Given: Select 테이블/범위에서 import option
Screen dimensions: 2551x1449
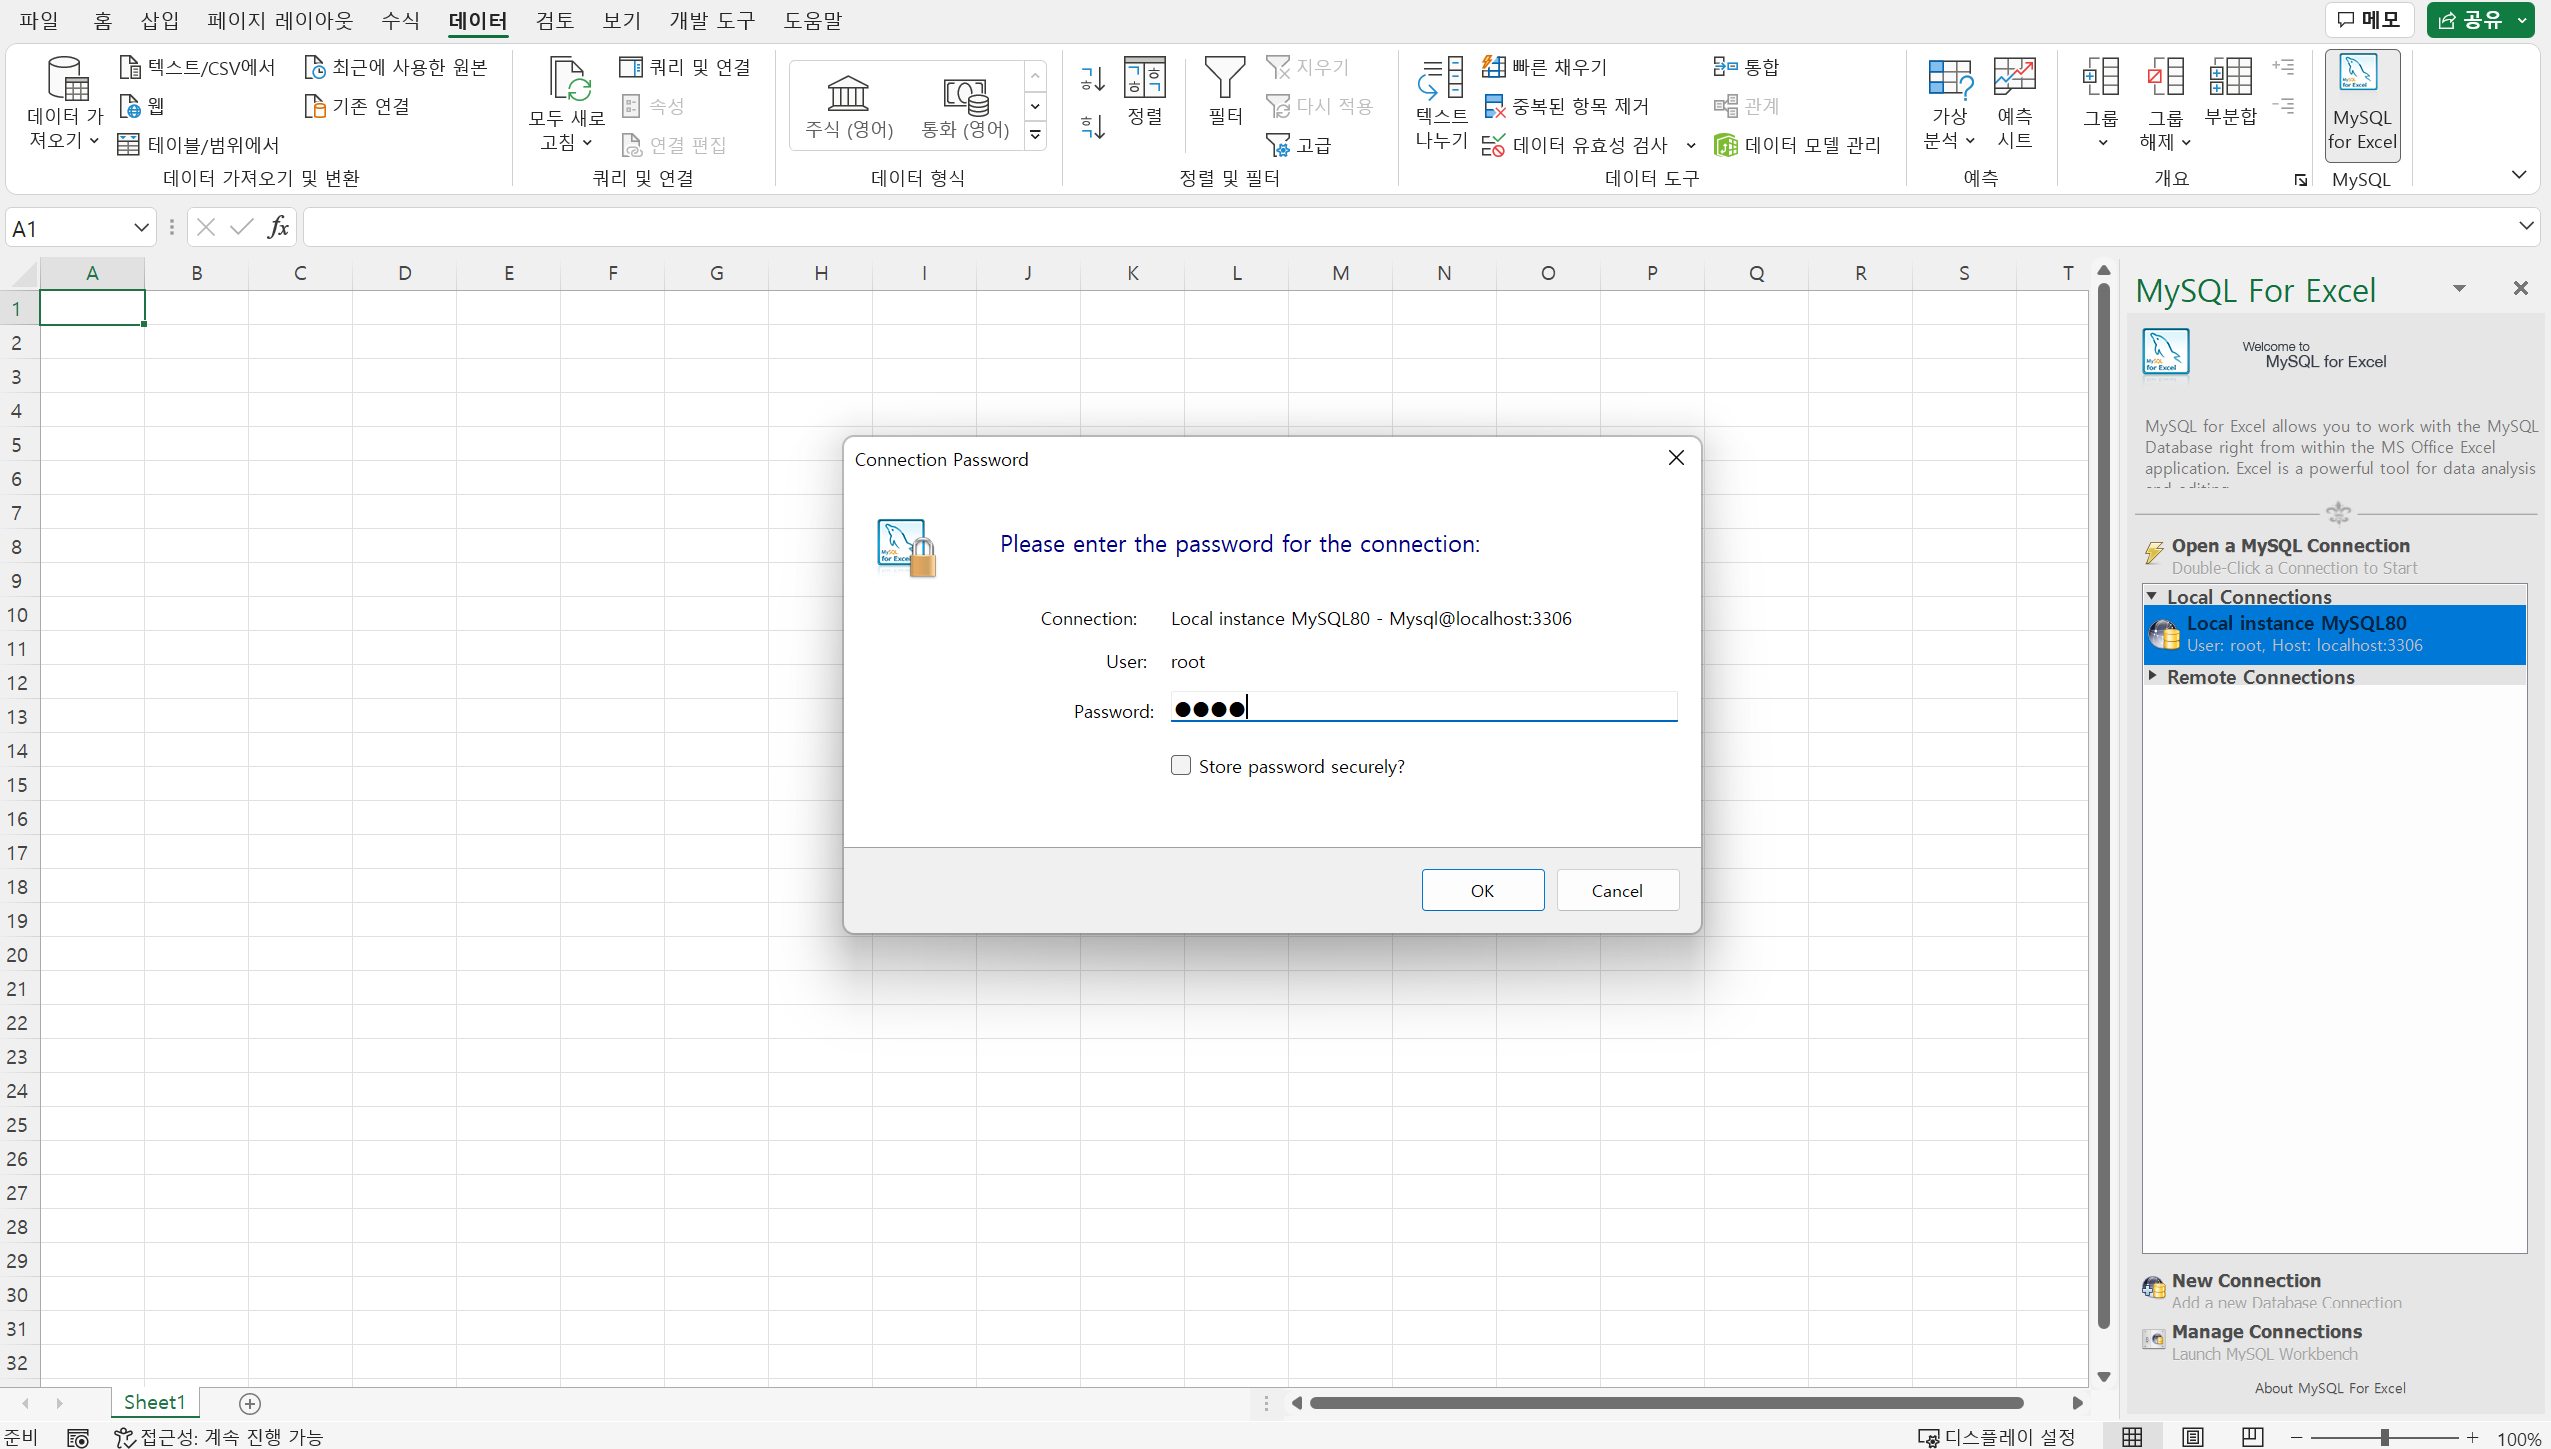Looking at the screenshot, I should point(198,145).
